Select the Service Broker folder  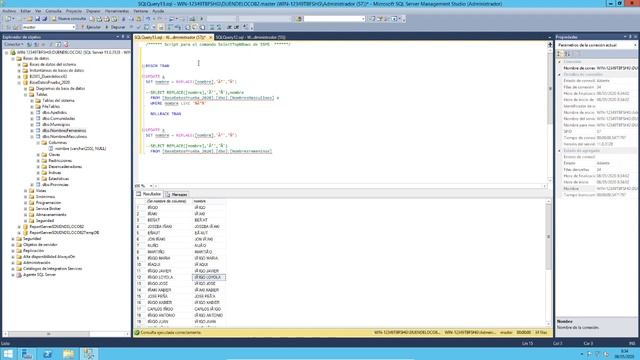click(x=48, y=209)
